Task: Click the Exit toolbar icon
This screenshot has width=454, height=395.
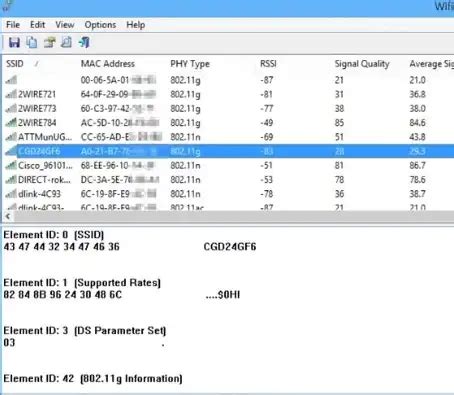Action: tap(84, 42)
